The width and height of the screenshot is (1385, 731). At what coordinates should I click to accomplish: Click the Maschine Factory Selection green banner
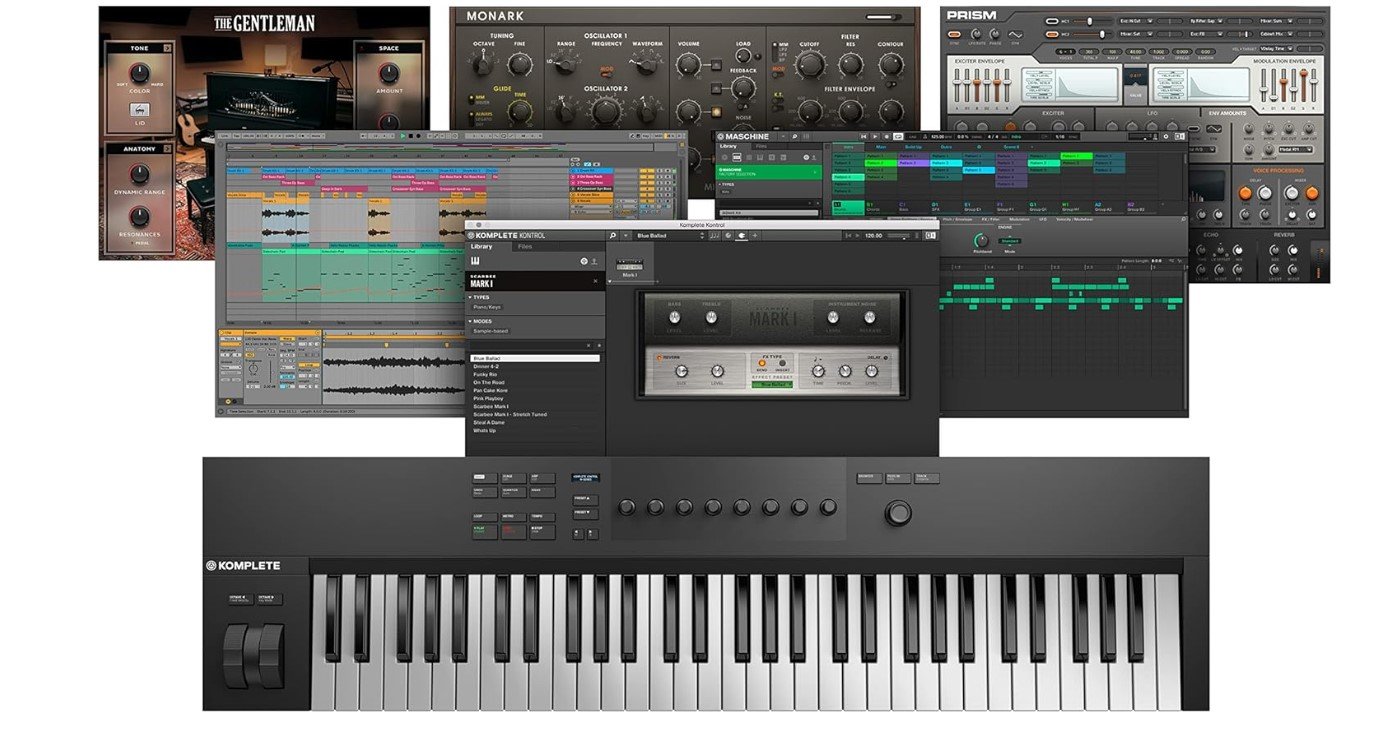pos(768,172)
